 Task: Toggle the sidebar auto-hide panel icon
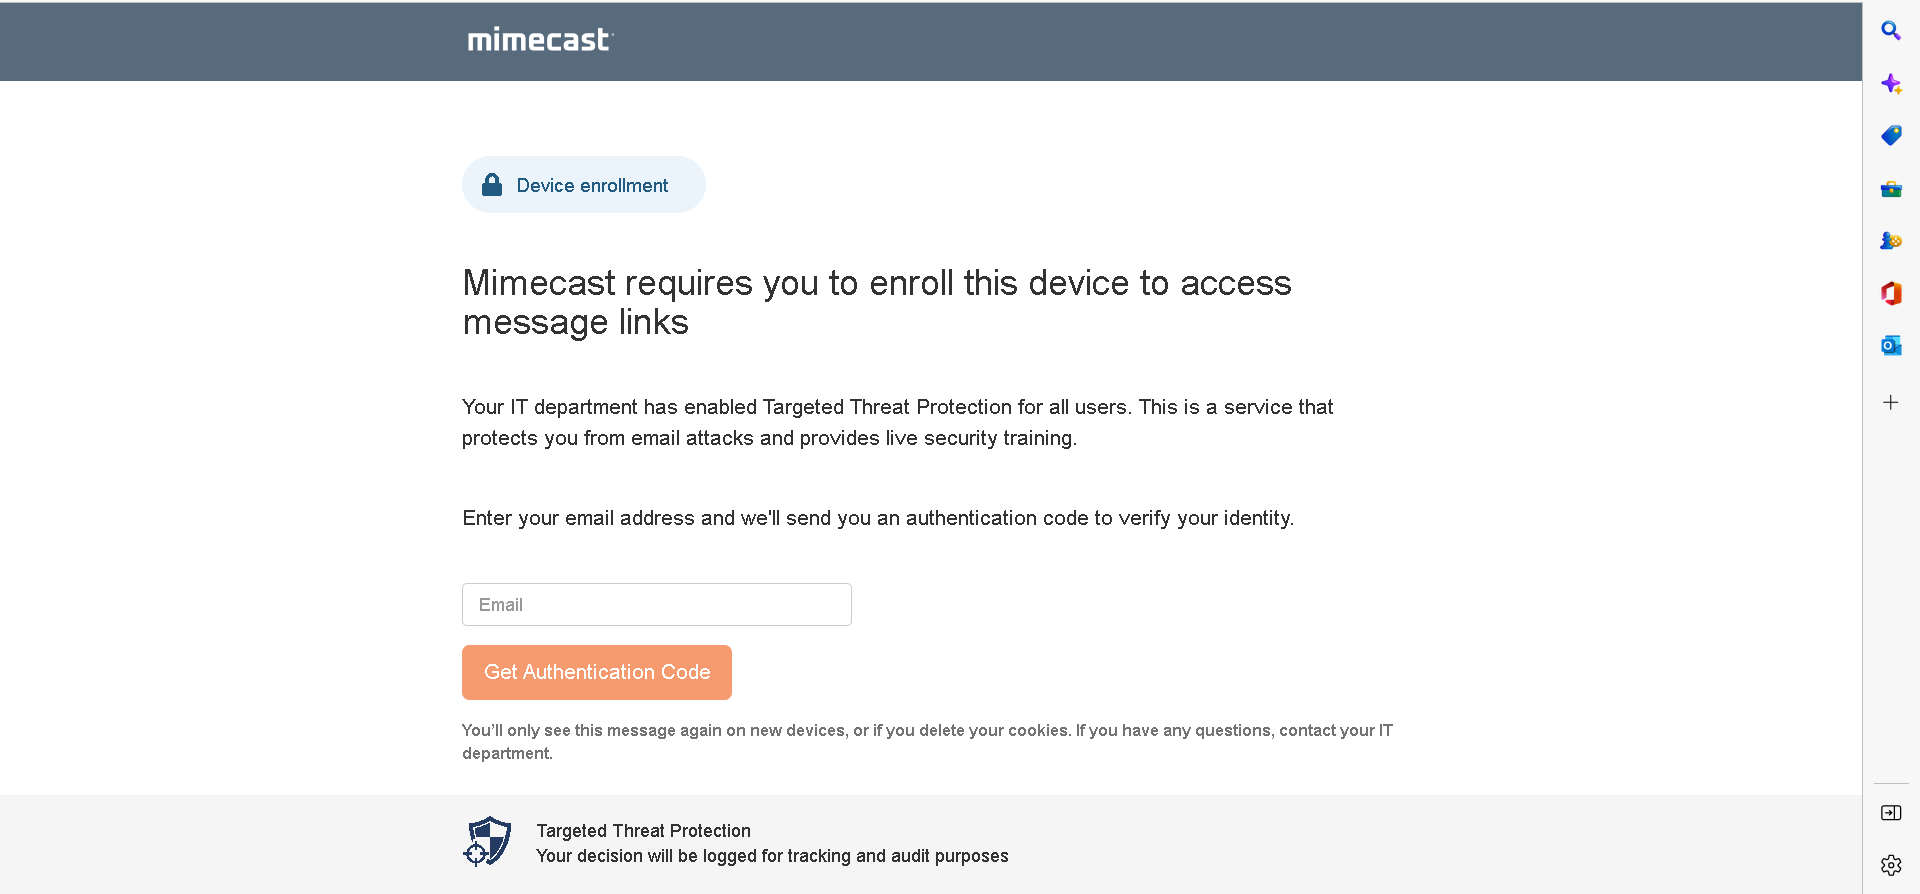[x=1890, y=813]
